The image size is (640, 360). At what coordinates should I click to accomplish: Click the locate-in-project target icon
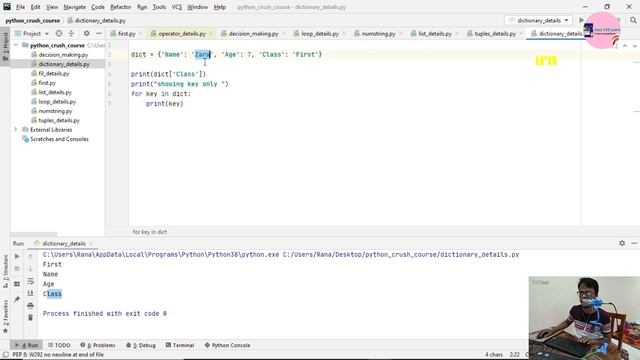pos(59,33)
